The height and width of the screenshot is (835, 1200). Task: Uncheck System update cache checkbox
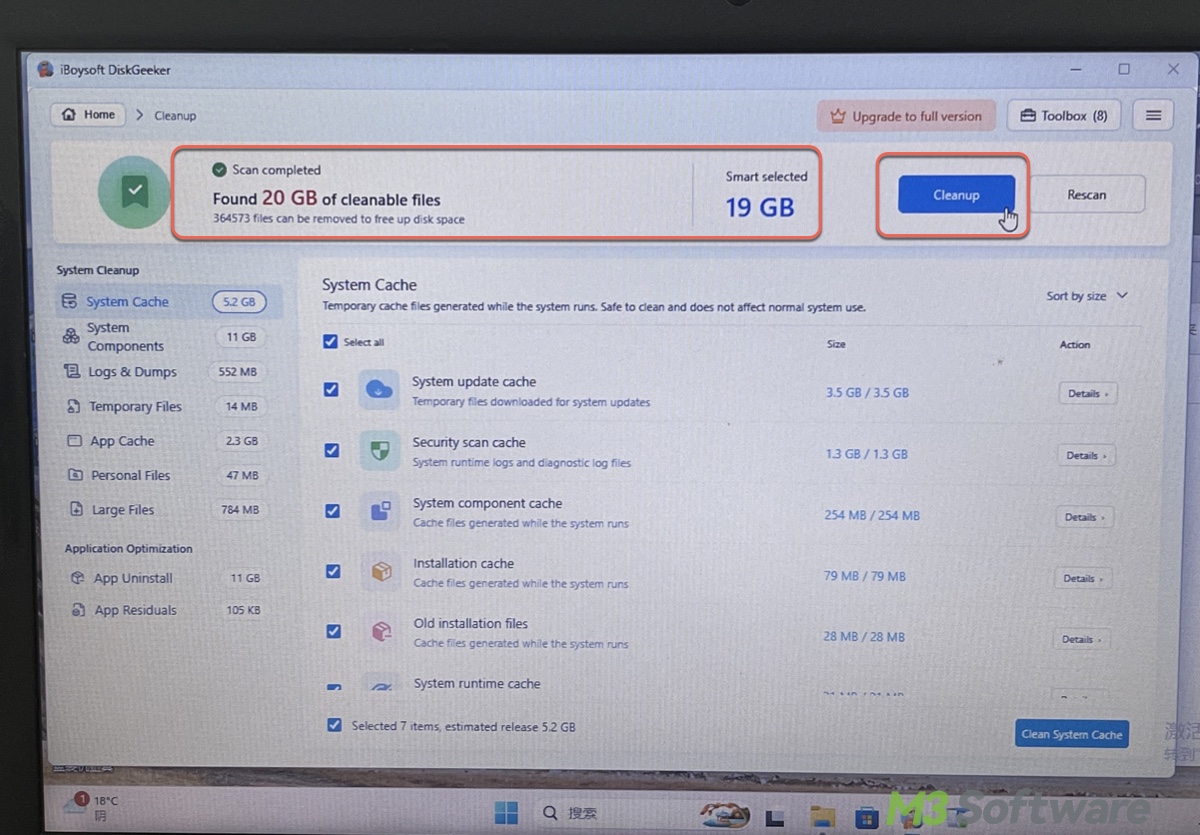click(331, 390)
